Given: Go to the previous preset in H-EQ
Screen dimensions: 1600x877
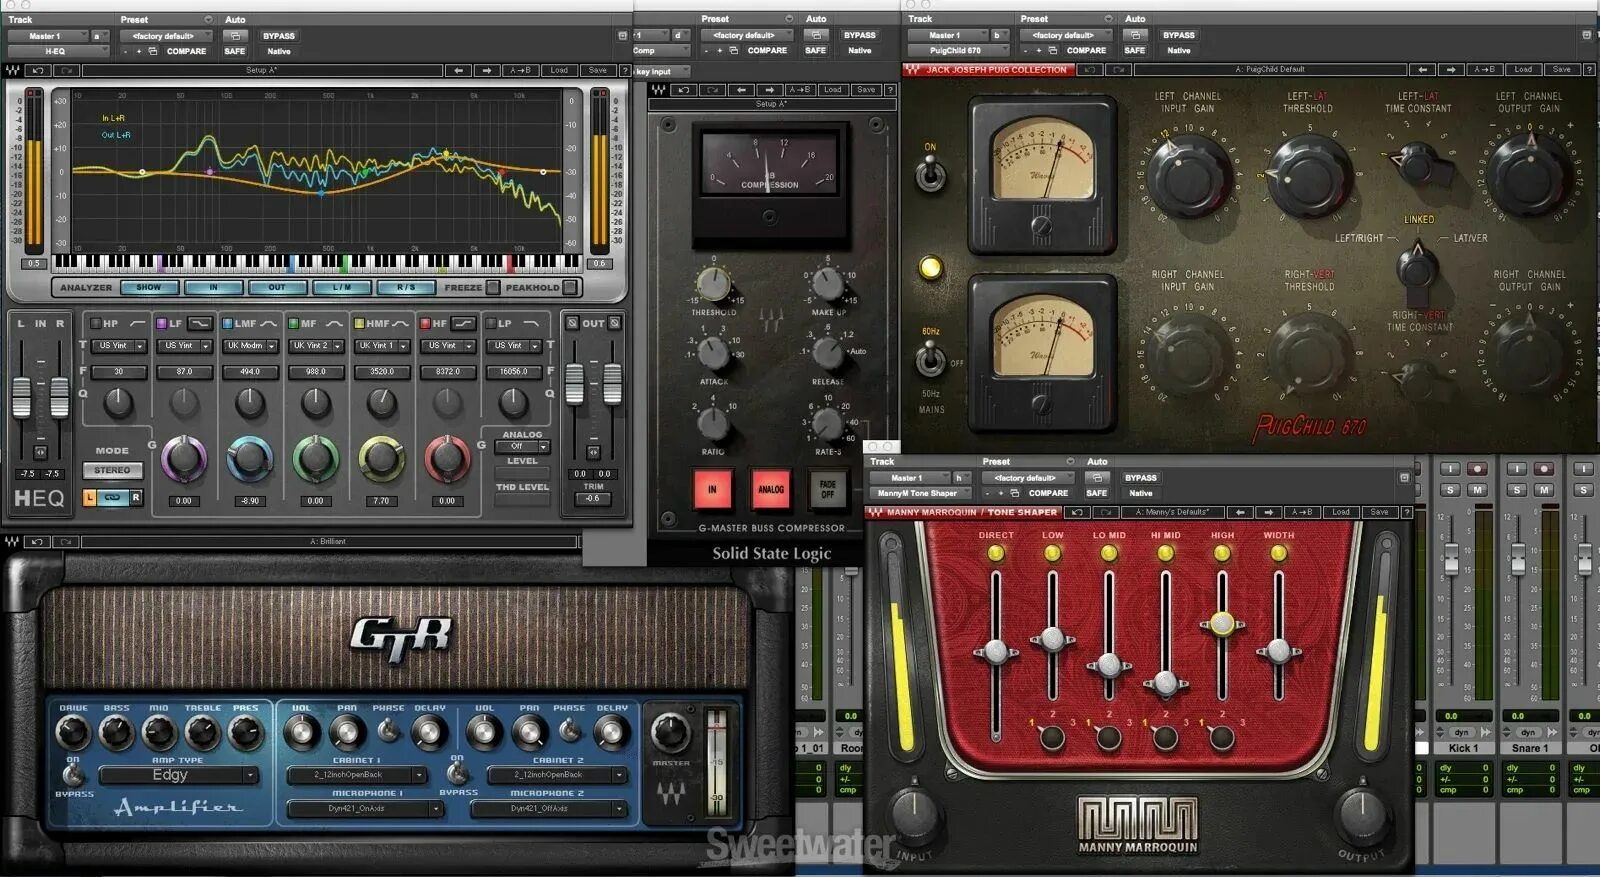Looking at the screenshot, I should 458,70.
